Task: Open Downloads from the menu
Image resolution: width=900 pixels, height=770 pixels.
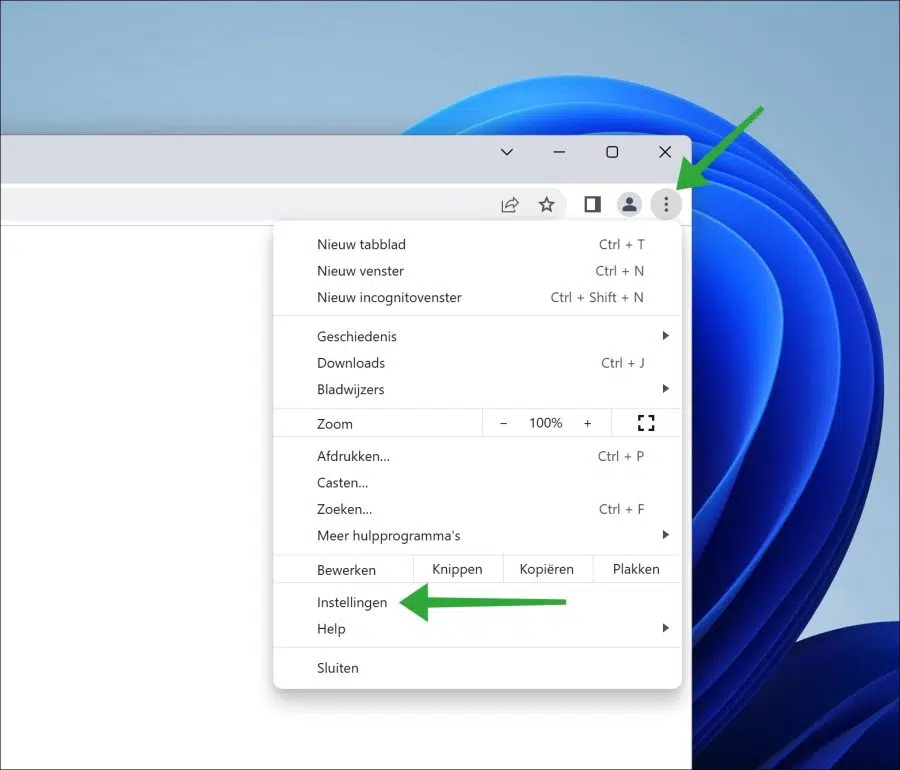Action: coord(477,363)
